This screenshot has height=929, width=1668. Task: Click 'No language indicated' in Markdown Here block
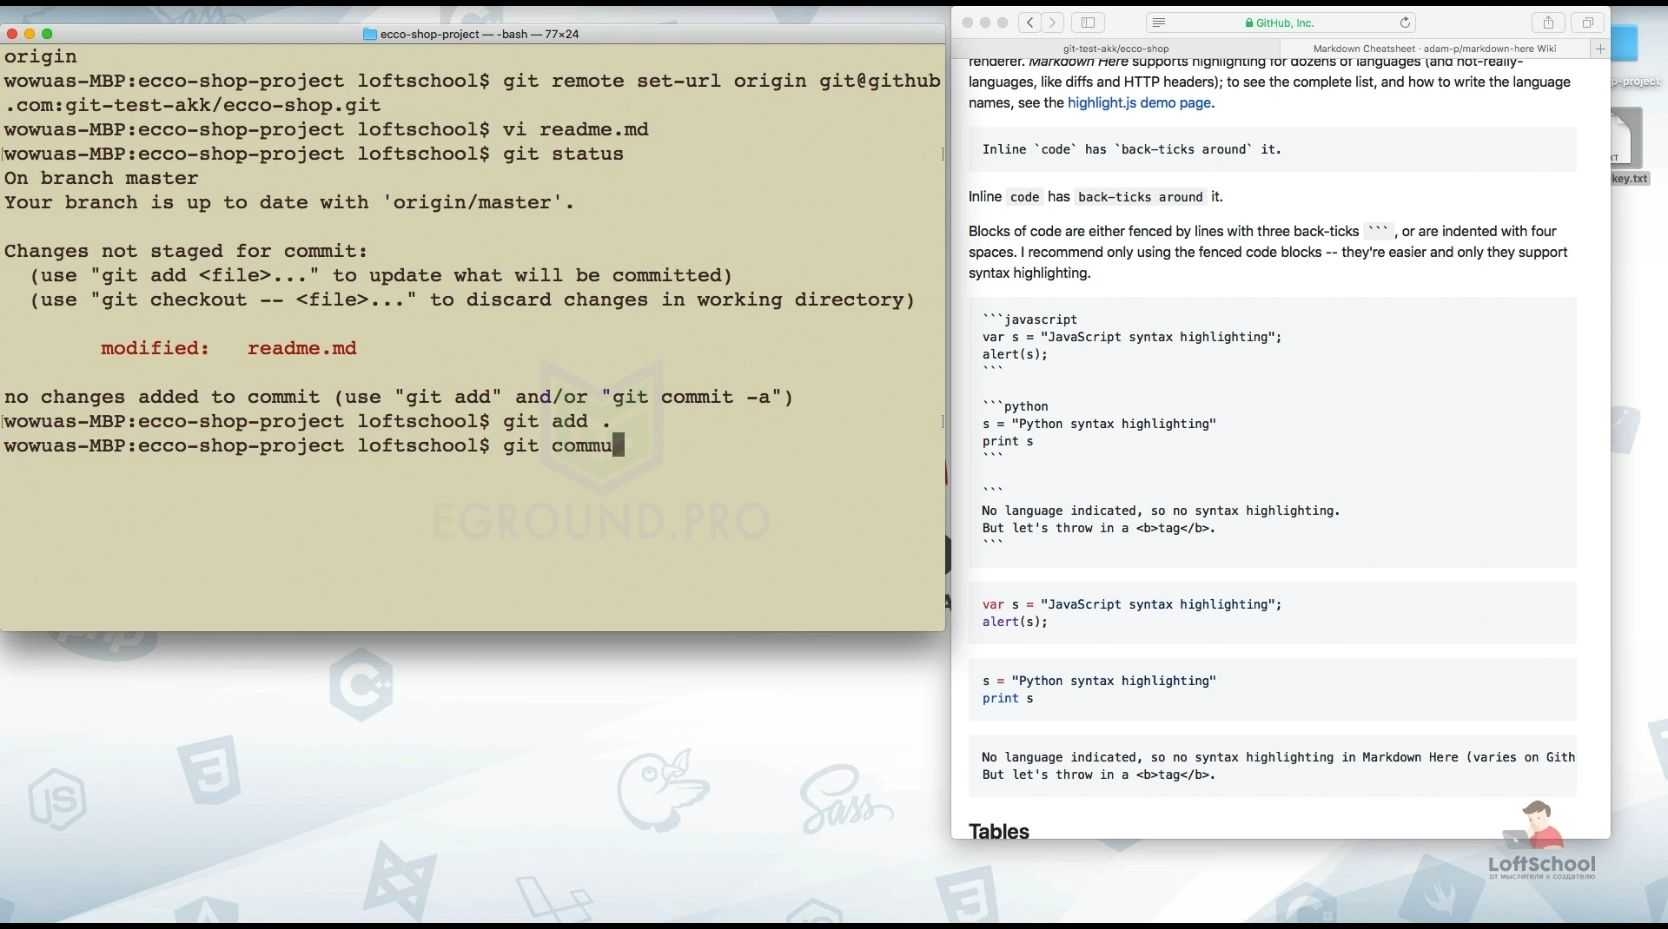tap(1278, 758)
